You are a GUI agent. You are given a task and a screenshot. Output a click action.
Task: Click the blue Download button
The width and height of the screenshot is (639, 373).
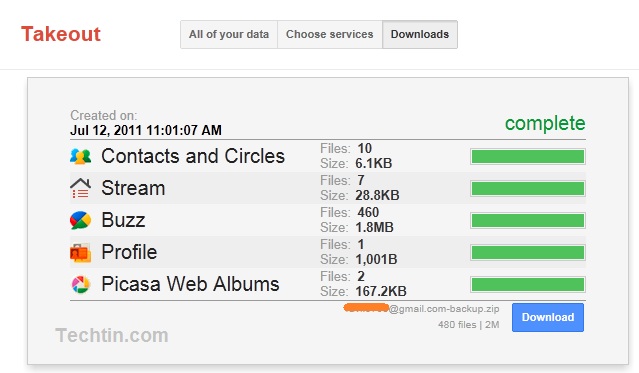pyautogui.click(x=548, y=317)
